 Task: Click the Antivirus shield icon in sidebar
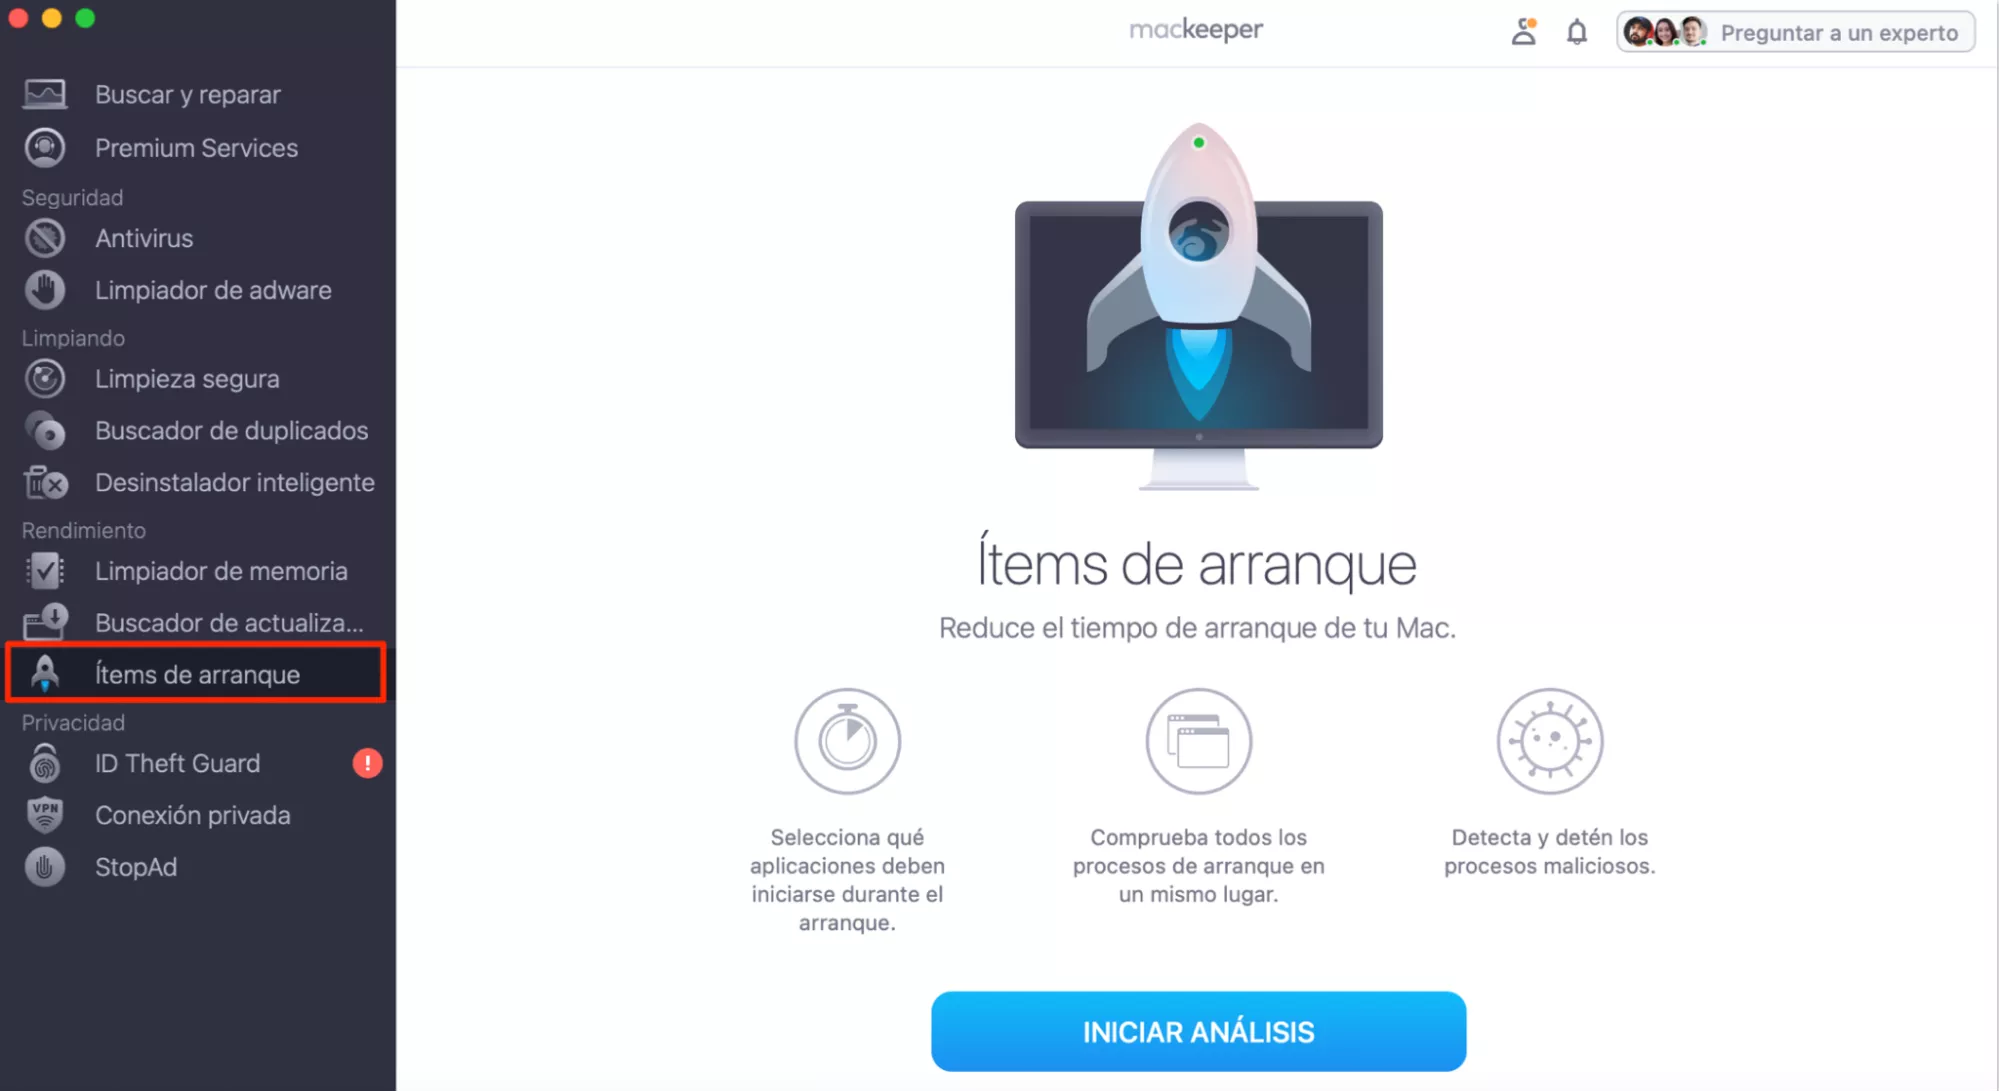[45, 238]
